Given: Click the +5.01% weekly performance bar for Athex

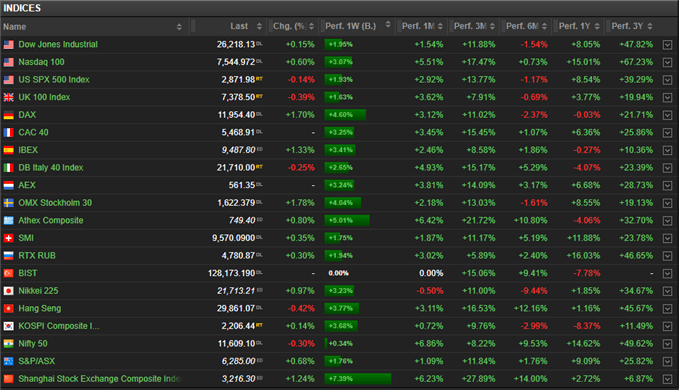Looking at the screenshot, I should pyautogui.click(x=347, y=220).
